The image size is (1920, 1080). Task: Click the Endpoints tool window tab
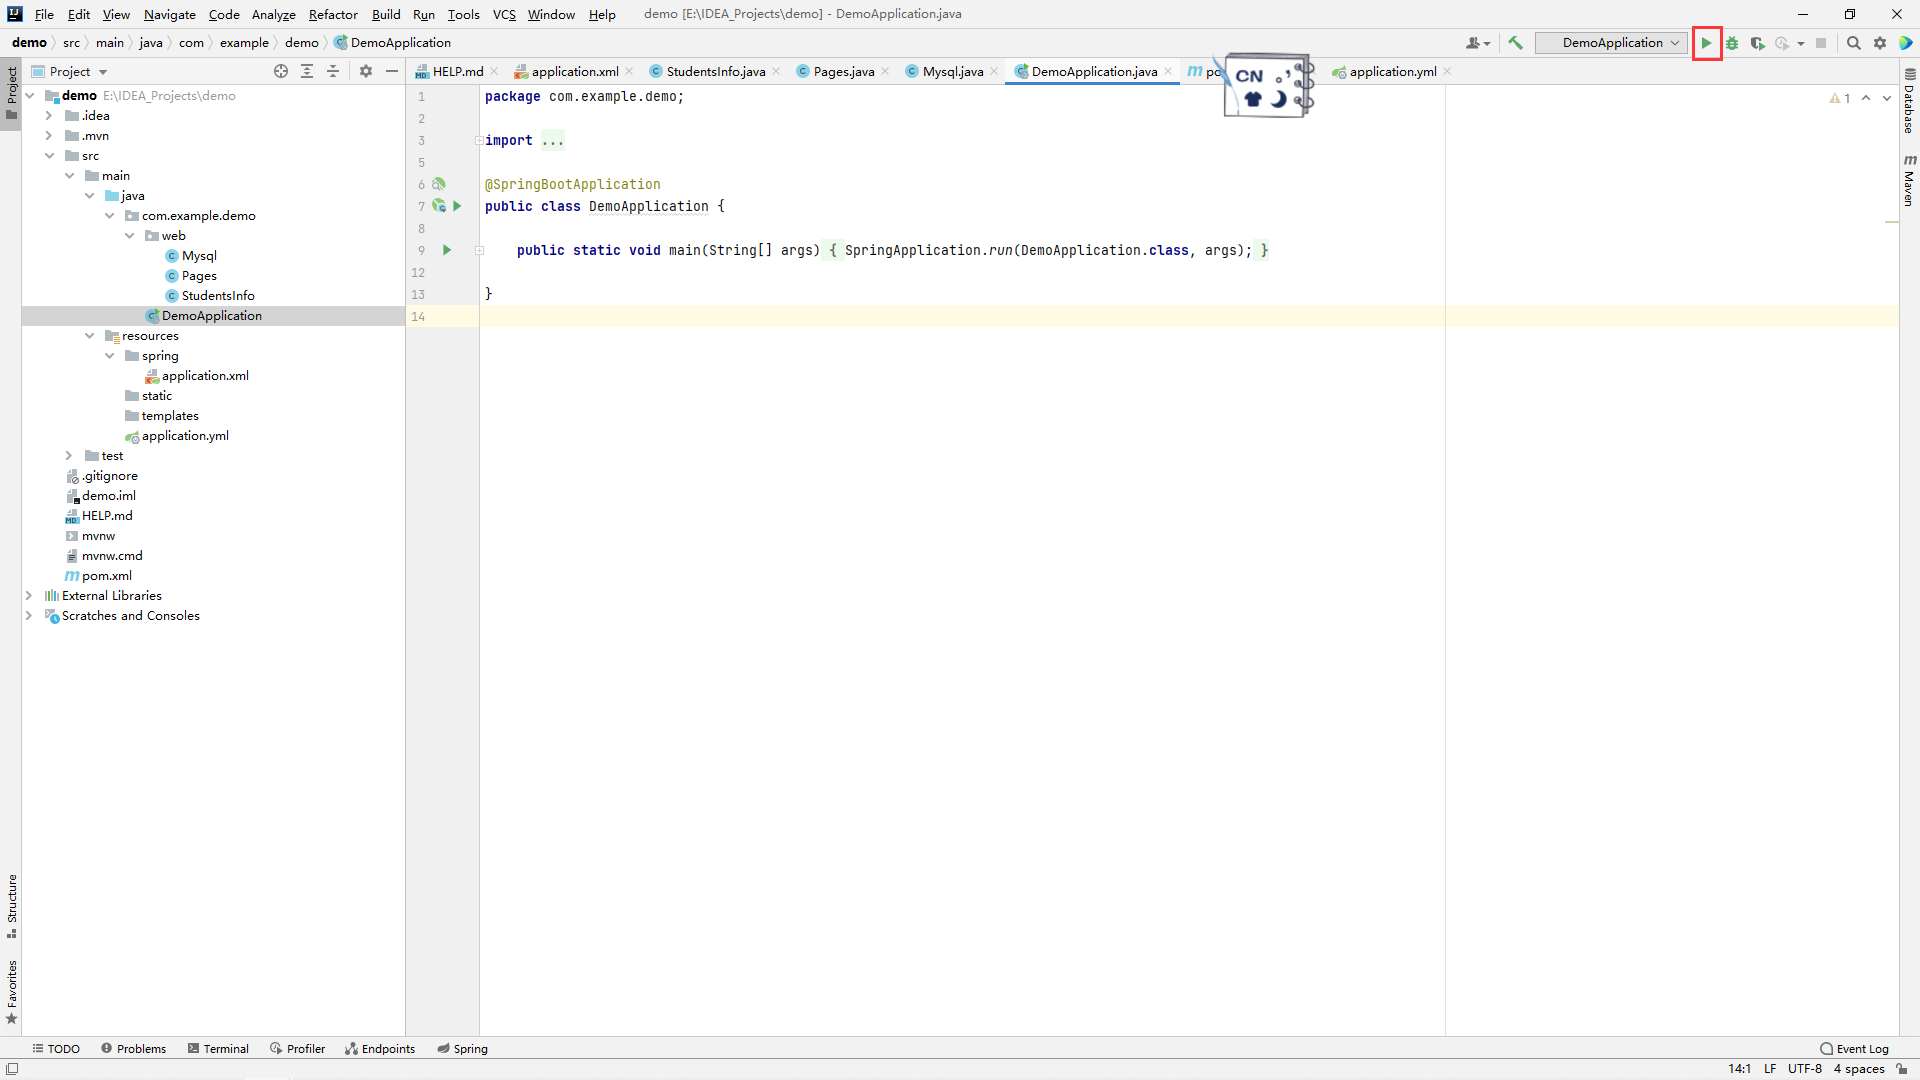point(386,1048)
